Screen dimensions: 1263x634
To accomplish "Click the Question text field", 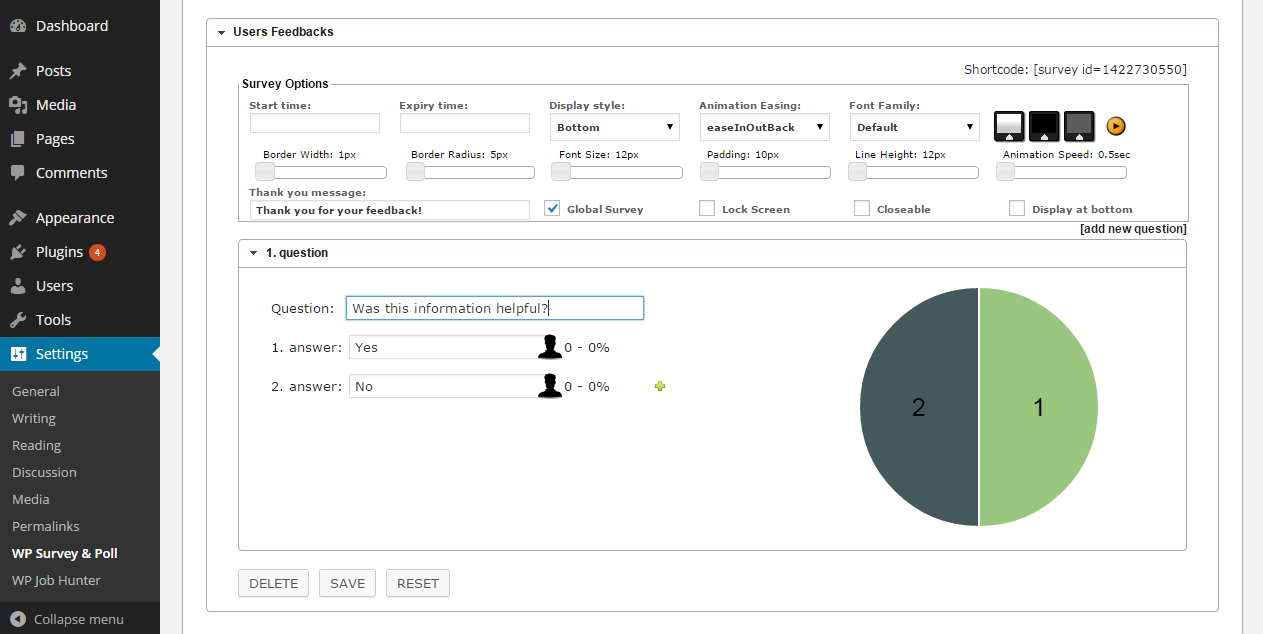I will tap(495, 308).
